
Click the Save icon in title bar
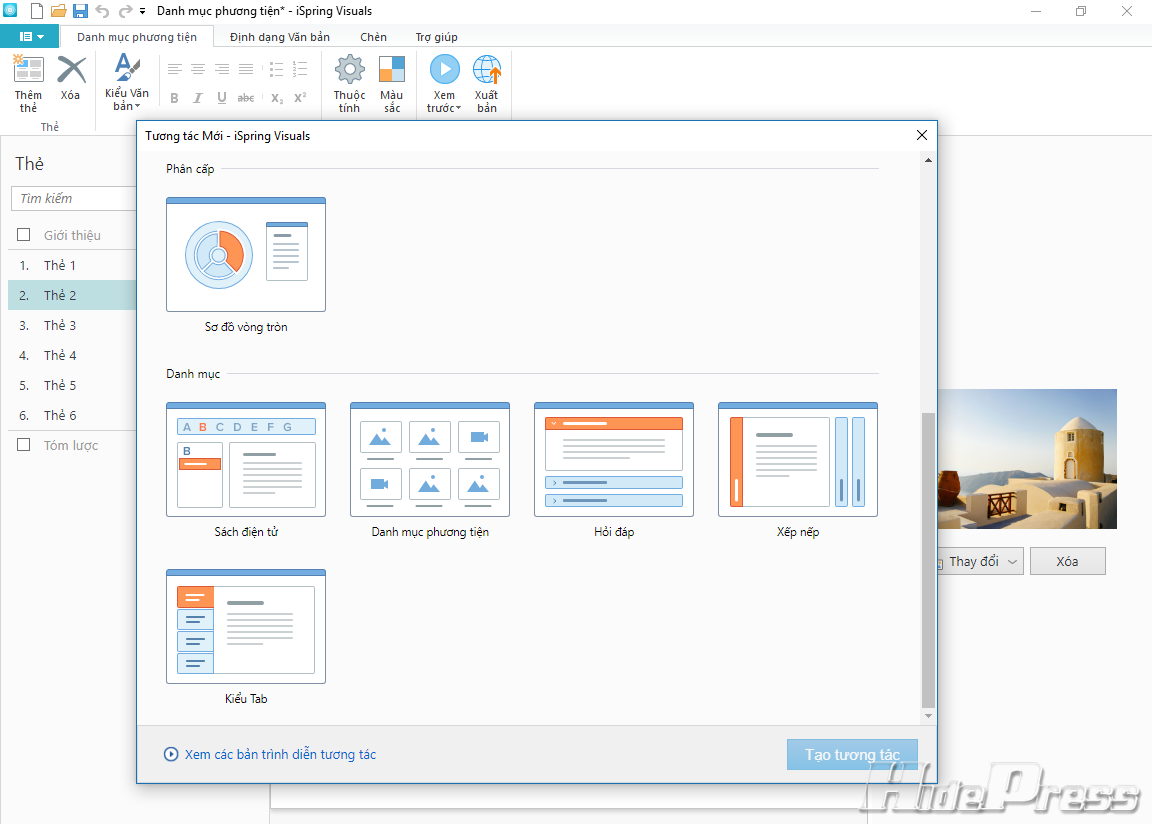80,11
